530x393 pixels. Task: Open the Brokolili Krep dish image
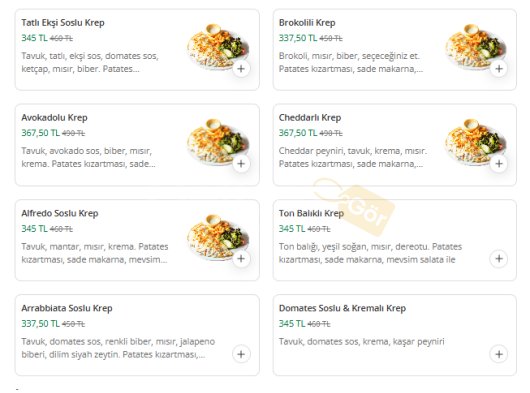(x=476, y=46)
